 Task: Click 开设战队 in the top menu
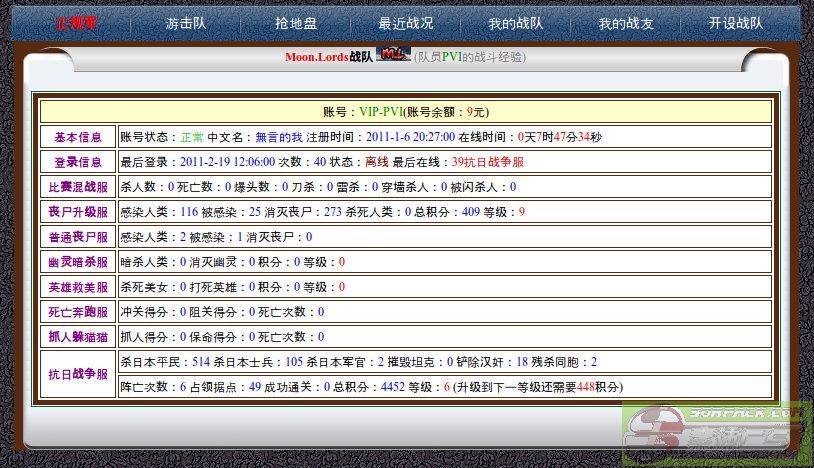point(735,24)
